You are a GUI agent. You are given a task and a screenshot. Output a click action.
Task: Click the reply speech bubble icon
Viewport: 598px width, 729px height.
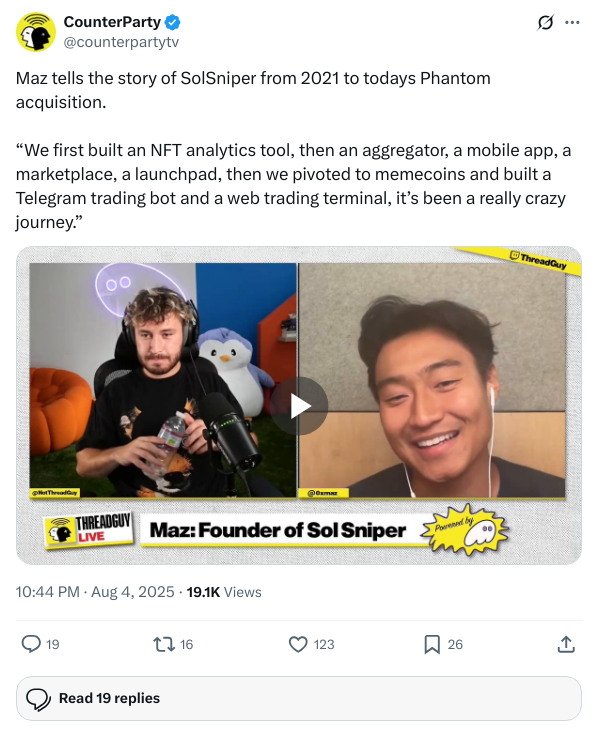tap(31, 644)
